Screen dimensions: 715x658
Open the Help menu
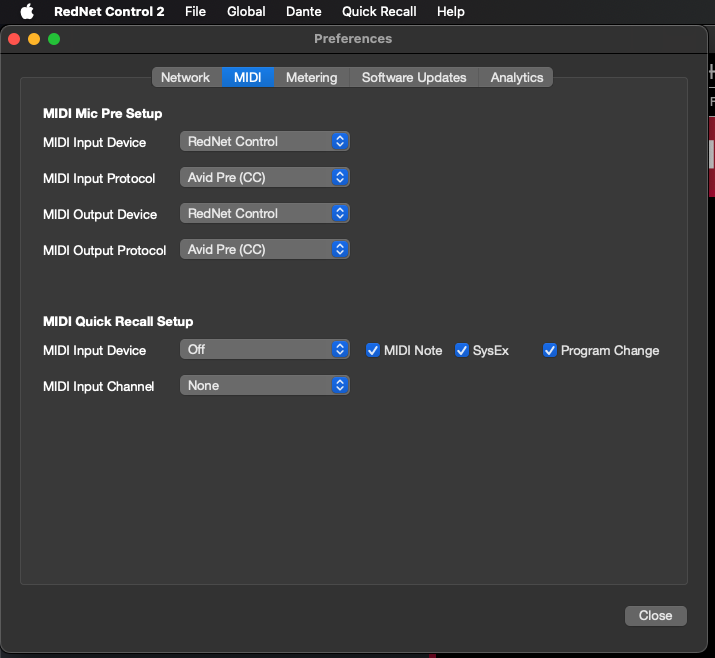451,11
